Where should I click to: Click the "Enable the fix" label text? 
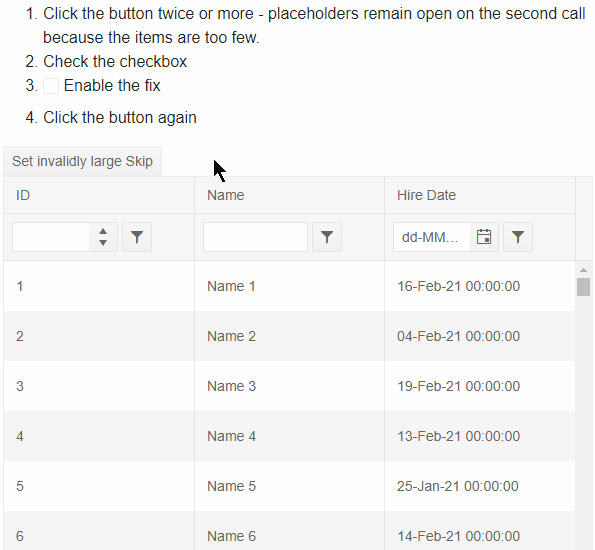[x=112, y=85]
